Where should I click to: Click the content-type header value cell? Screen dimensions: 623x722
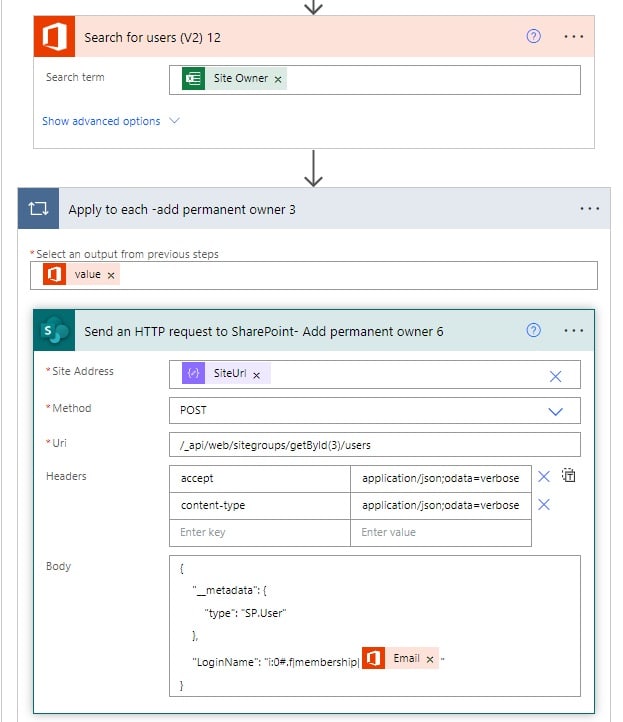coord(441,506)
